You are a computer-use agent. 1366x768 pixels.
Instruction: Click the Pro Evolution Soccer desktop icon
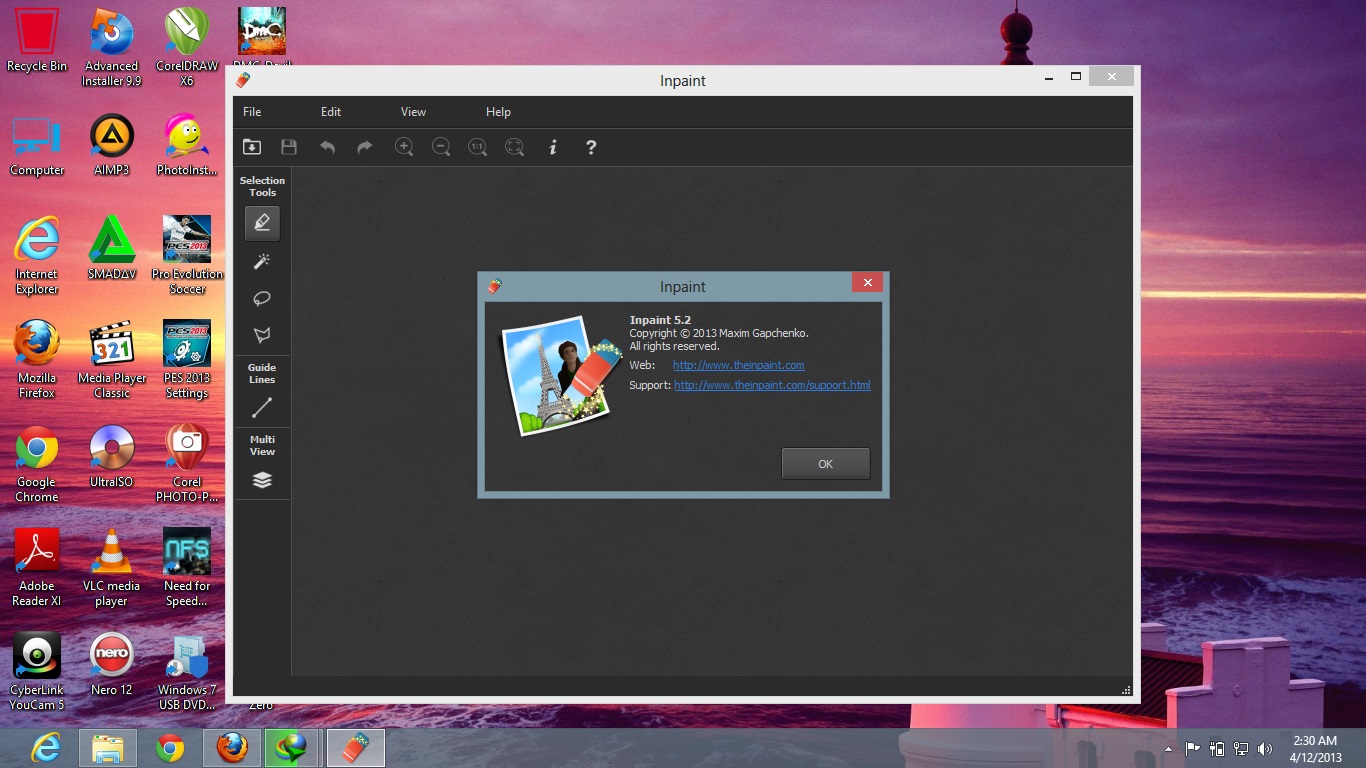[x=187, y=255]
